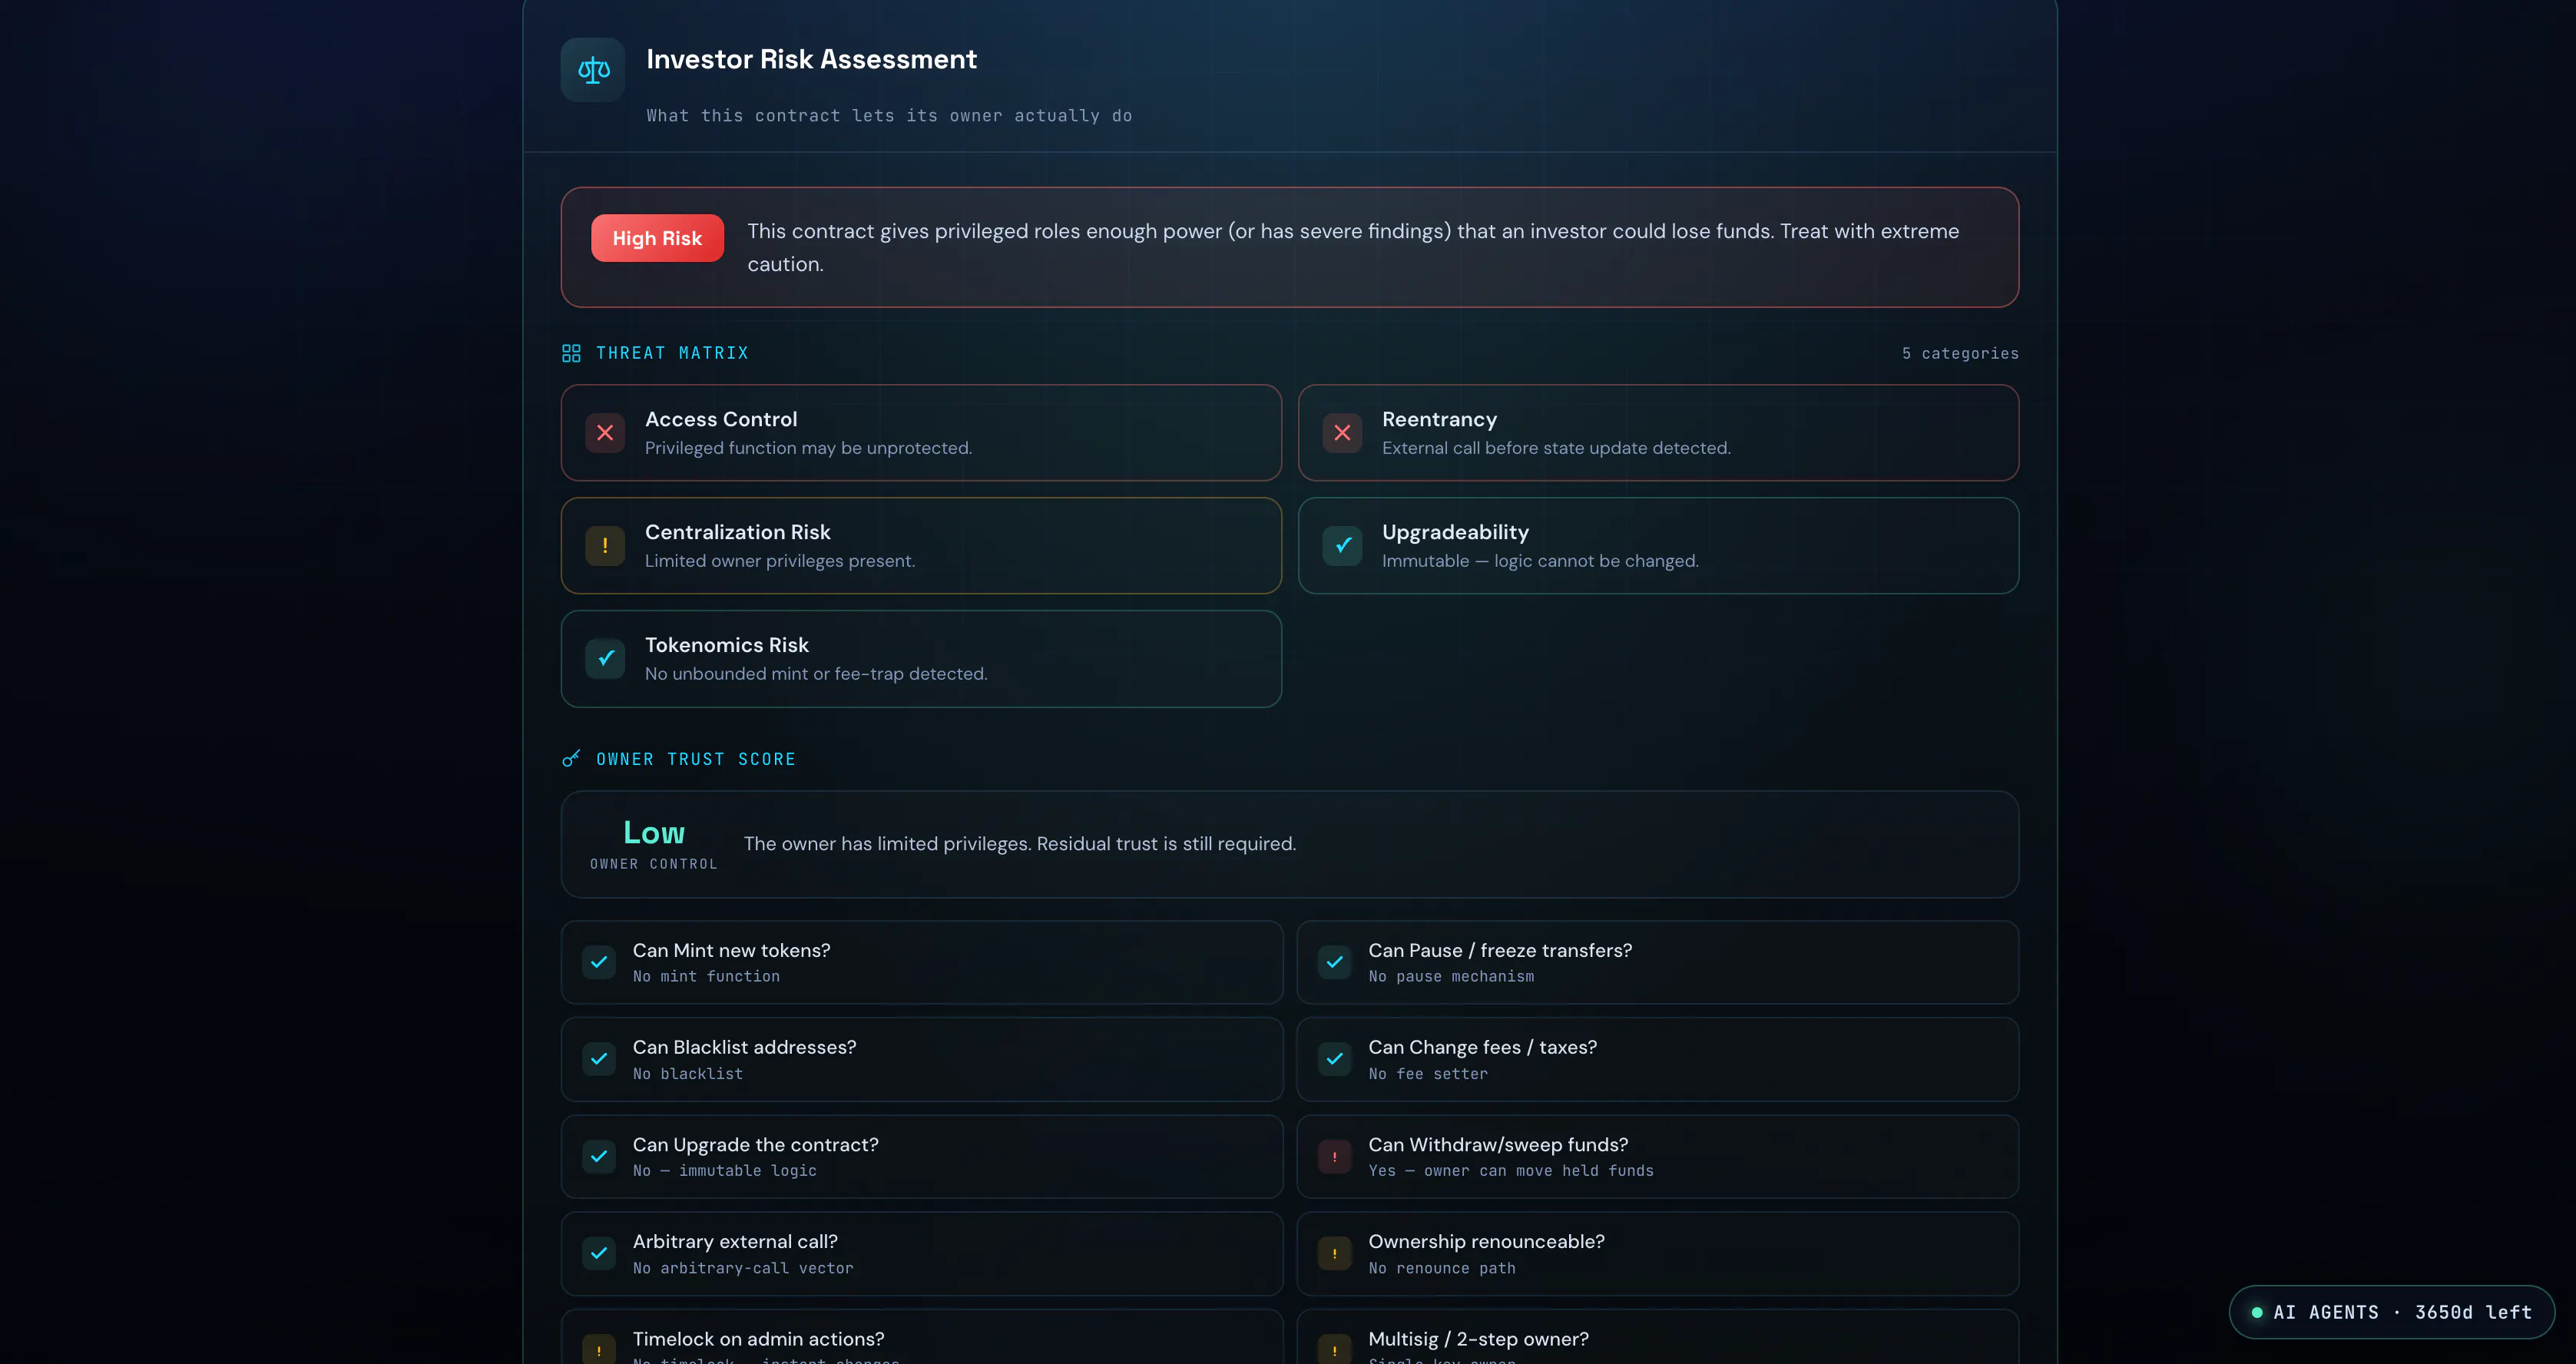Screen dimensions: 2576x1364
Task: Click the "Ownership renounceable?" question
Action: (x=1486, y=1242)
